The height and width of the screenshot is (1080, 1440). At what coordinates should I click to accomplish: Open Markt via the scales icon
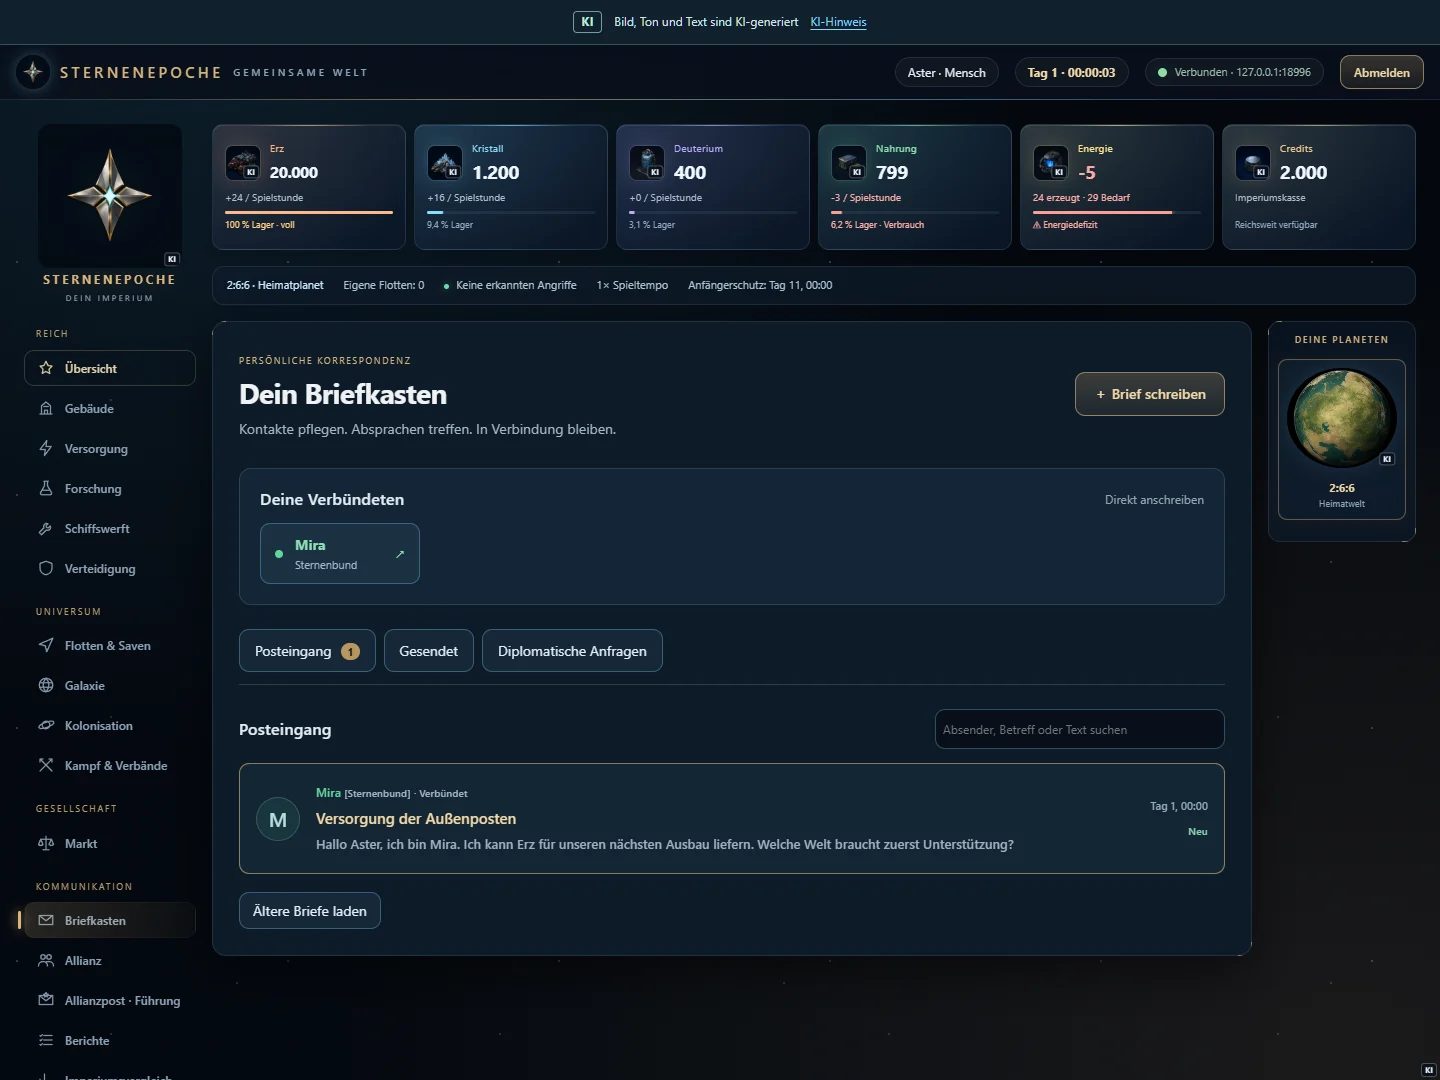[x=46, y=843]
